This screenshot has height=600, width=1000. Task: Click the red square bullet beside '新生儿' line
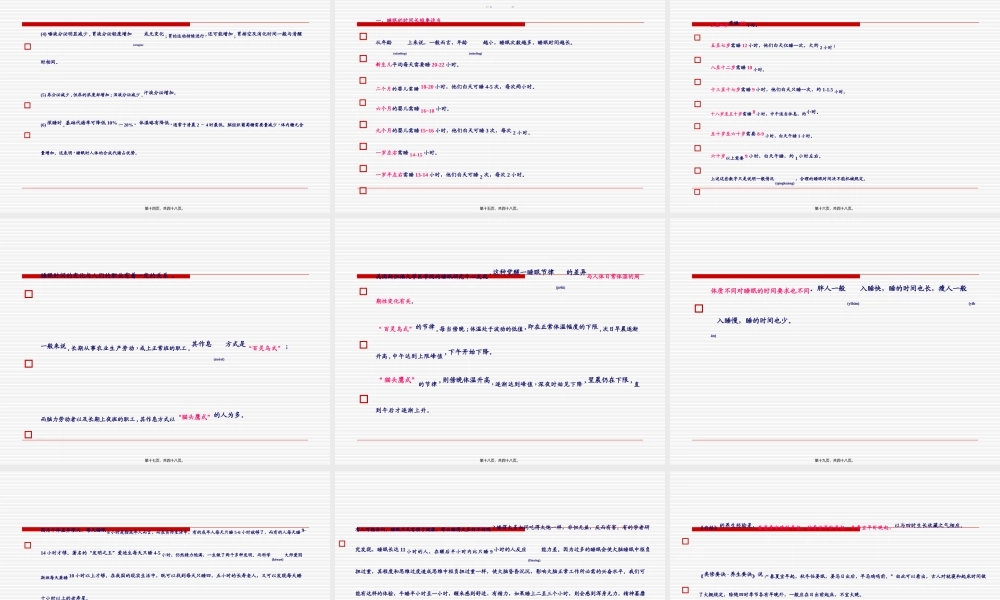click(x=363, y=59)
